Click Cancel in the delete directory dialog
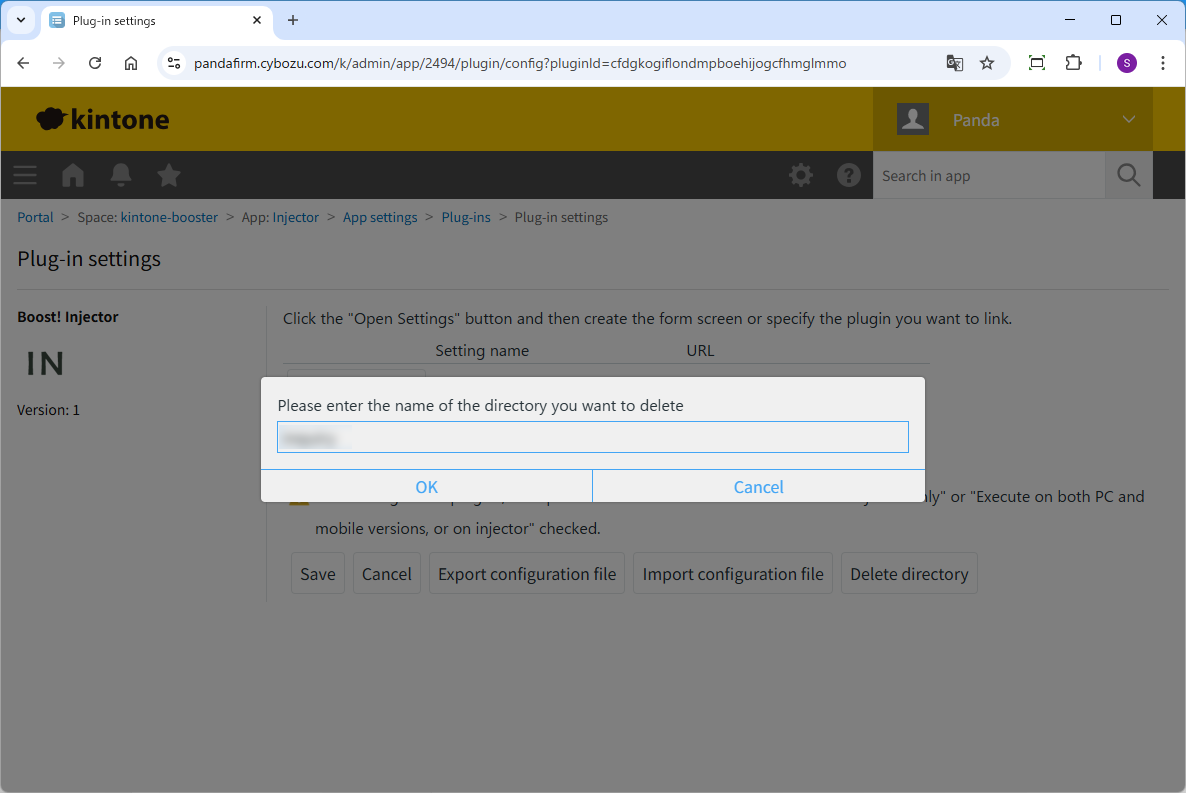This screenshot has width=1186, height=793. pyautogui.click(x=758, y=487)
